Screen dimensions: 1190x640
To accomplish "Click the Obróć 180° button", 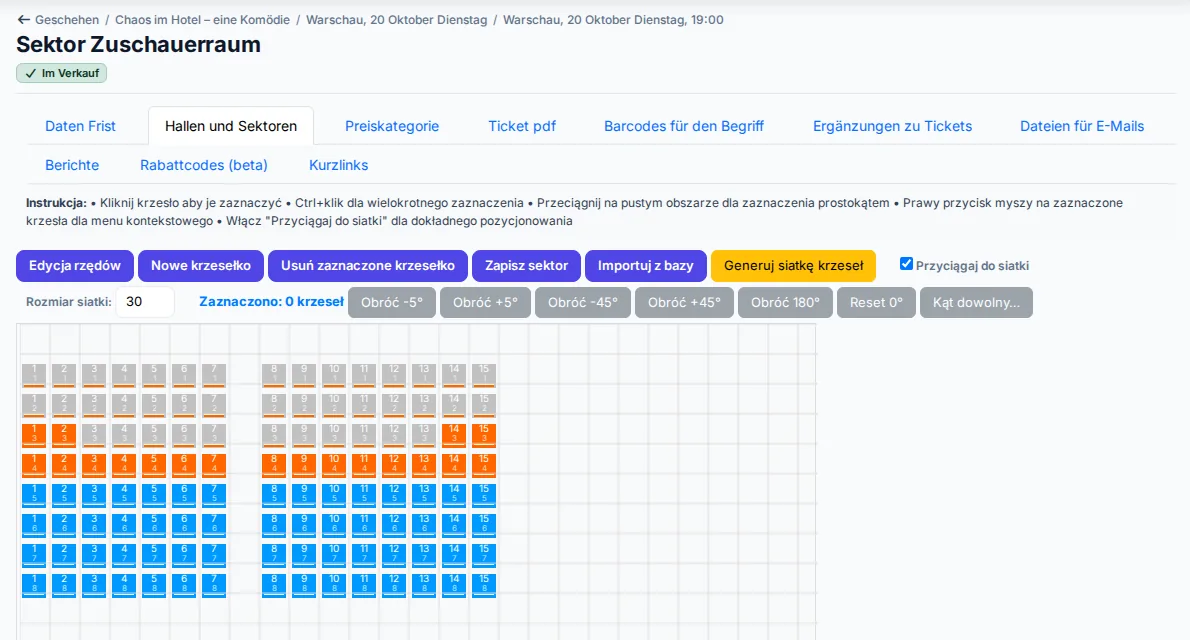I will [785, 302].
